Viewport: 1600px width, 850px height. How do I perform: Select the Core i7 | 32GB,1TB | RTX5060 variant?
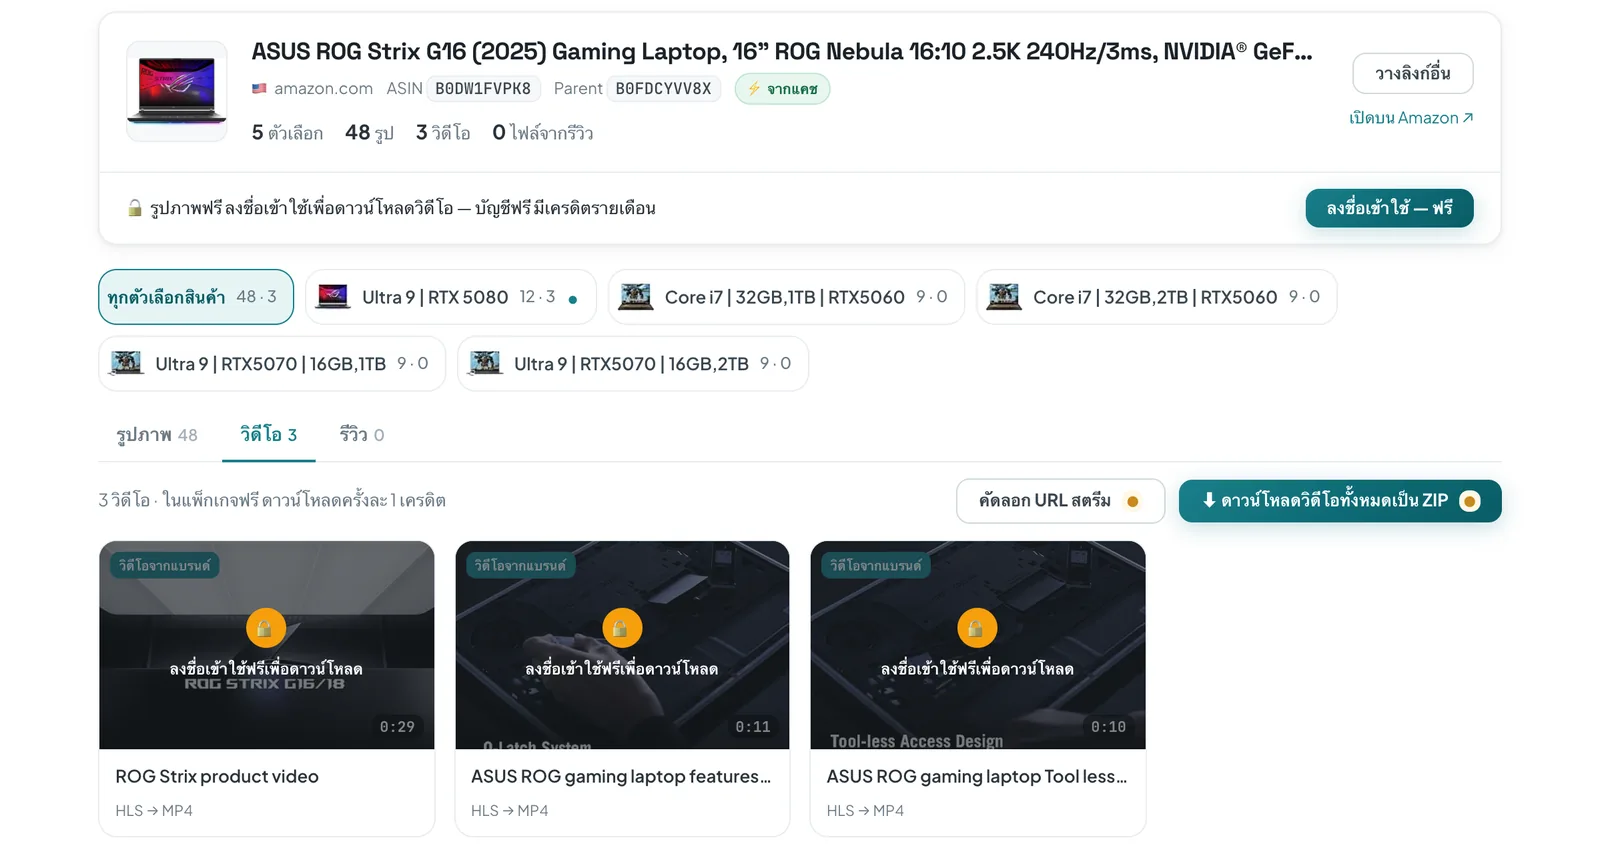[x=786, y=297]
